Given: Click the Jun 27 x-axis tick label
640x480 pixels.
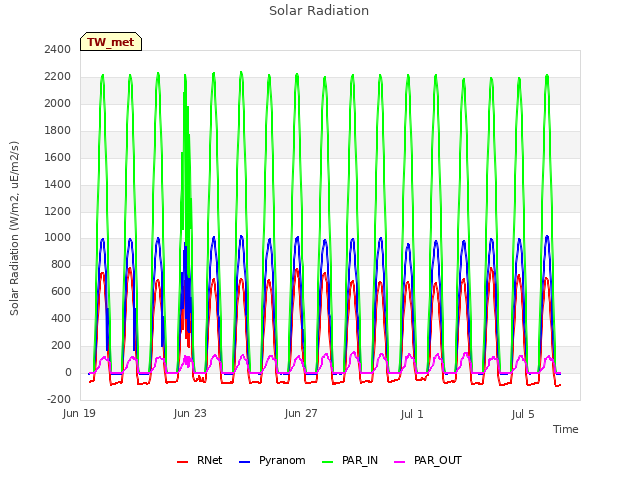Looking at the screenshot, I should pyautogui.click(x=301, y=414).
